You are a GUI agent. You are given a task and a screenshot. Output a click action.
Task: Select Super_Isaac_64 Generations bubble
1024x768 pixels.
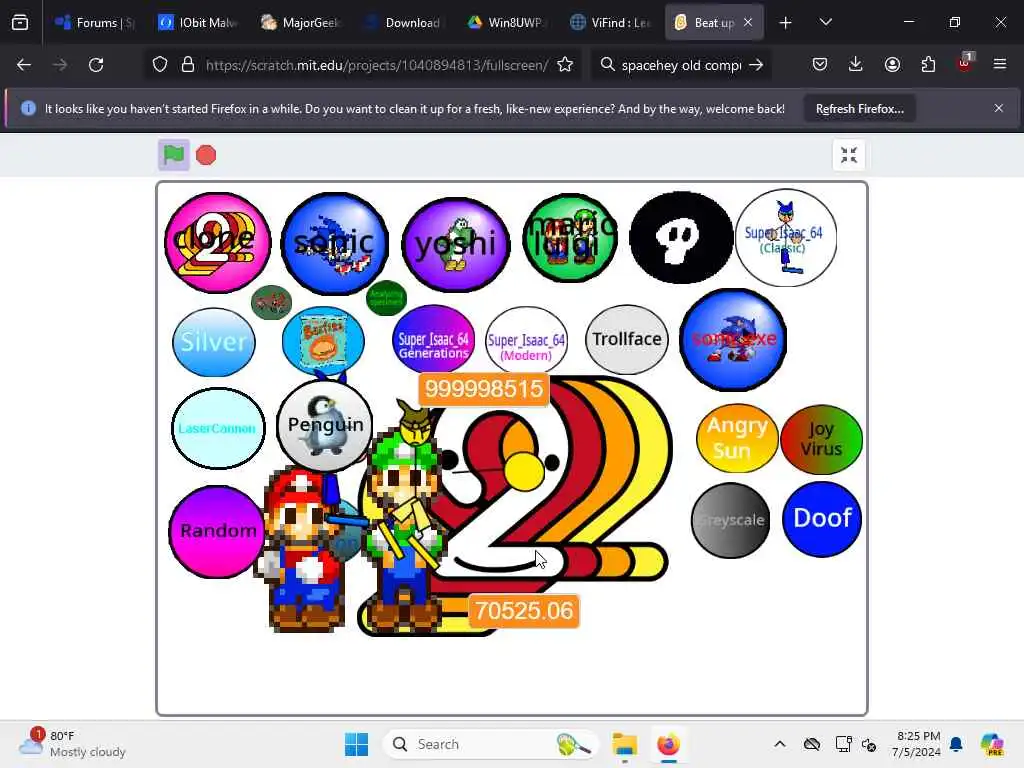tap(434, 340)
